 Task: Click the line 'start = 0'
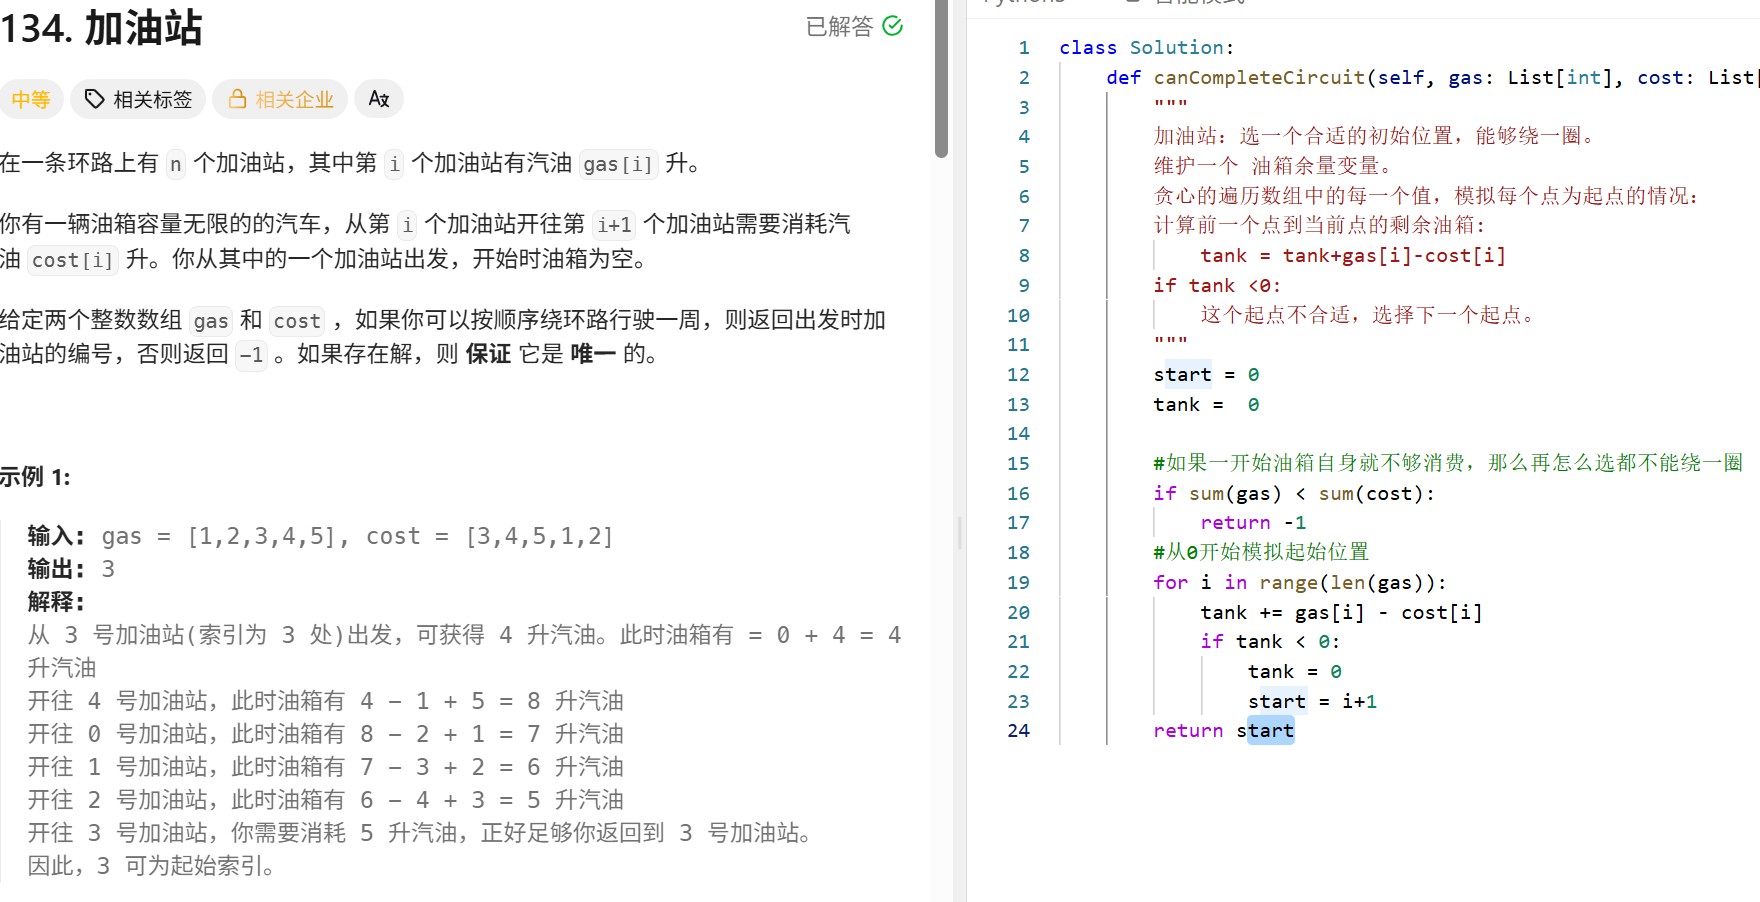(1206, 375)
